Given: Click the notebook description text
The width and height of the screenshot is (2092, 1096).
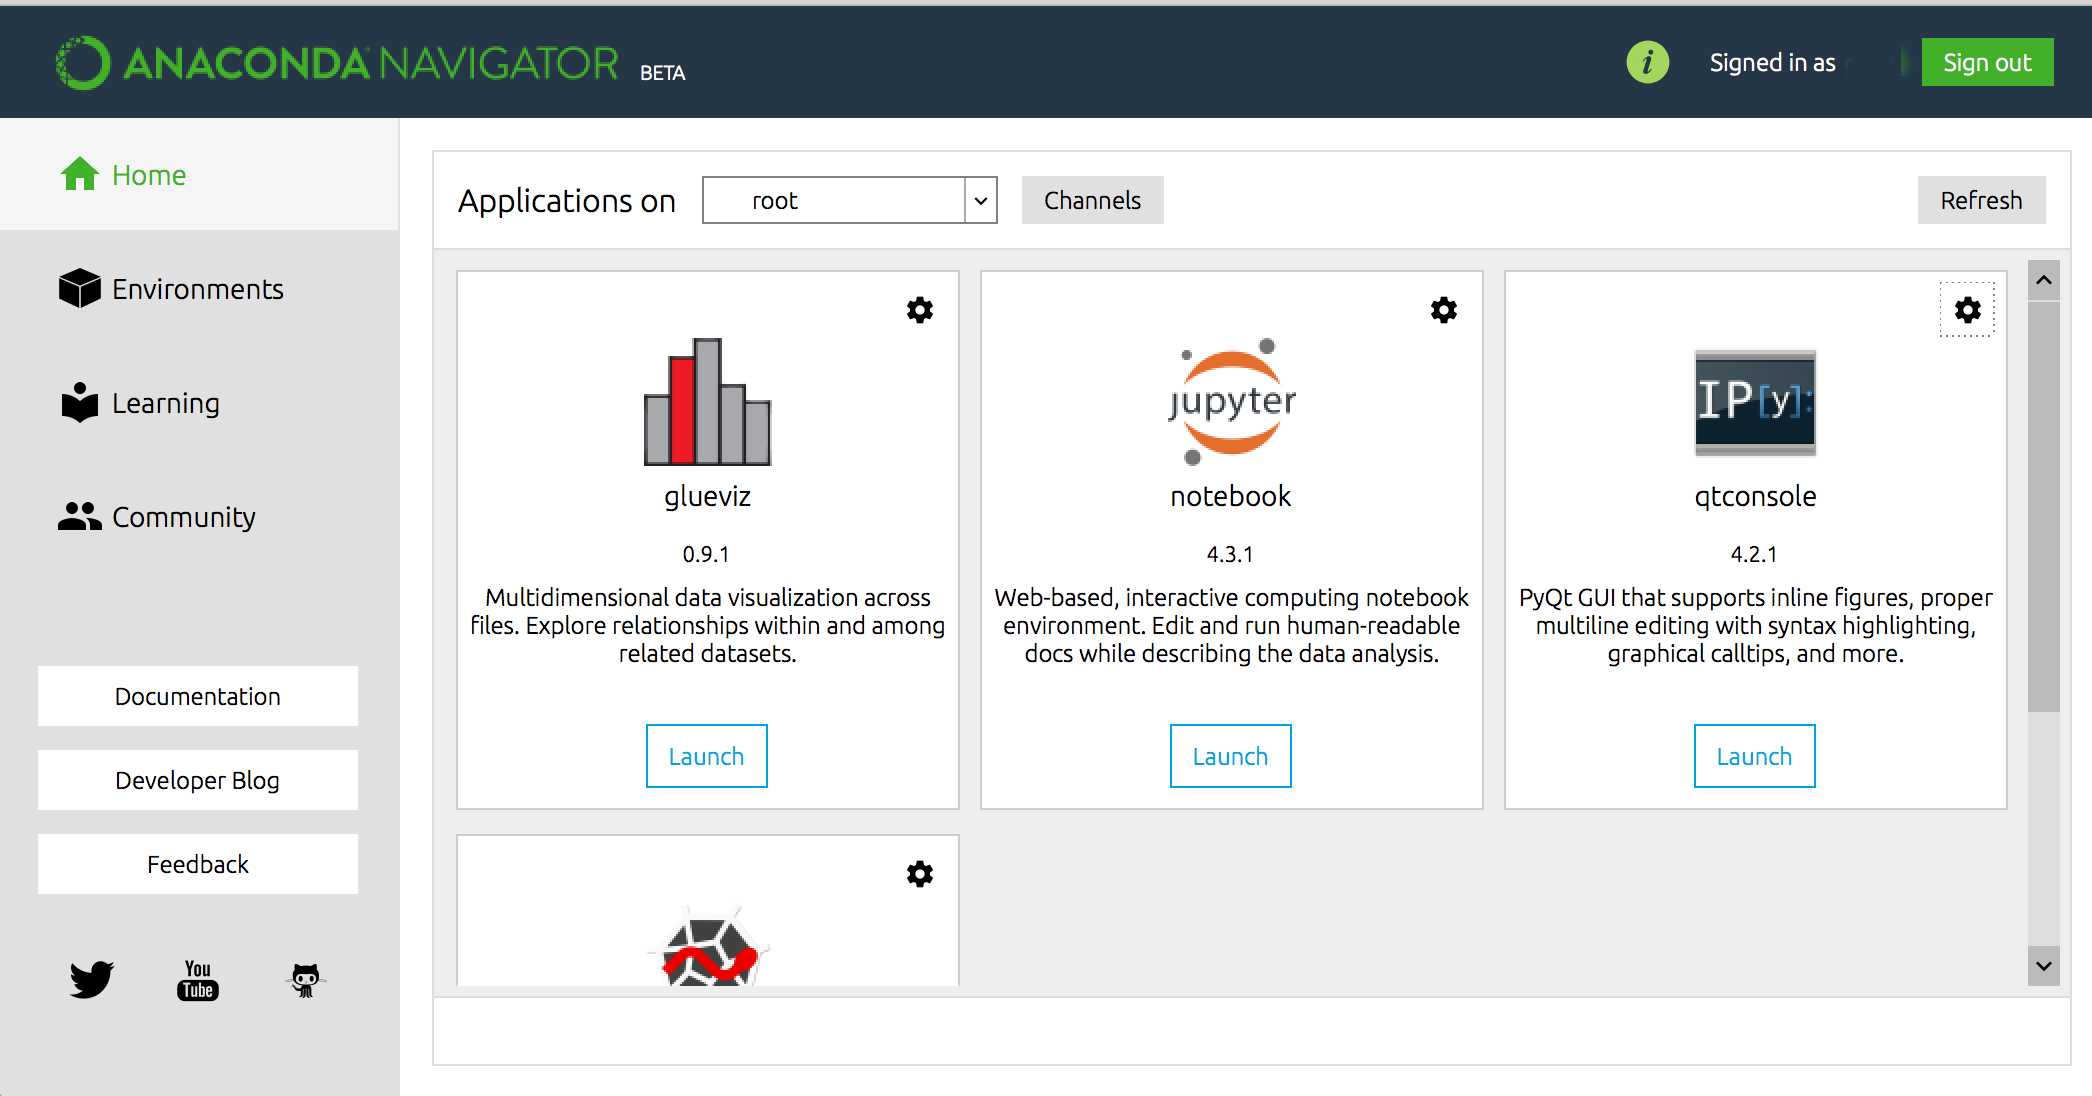Looking at the screenshot, I should [1231, 625].
